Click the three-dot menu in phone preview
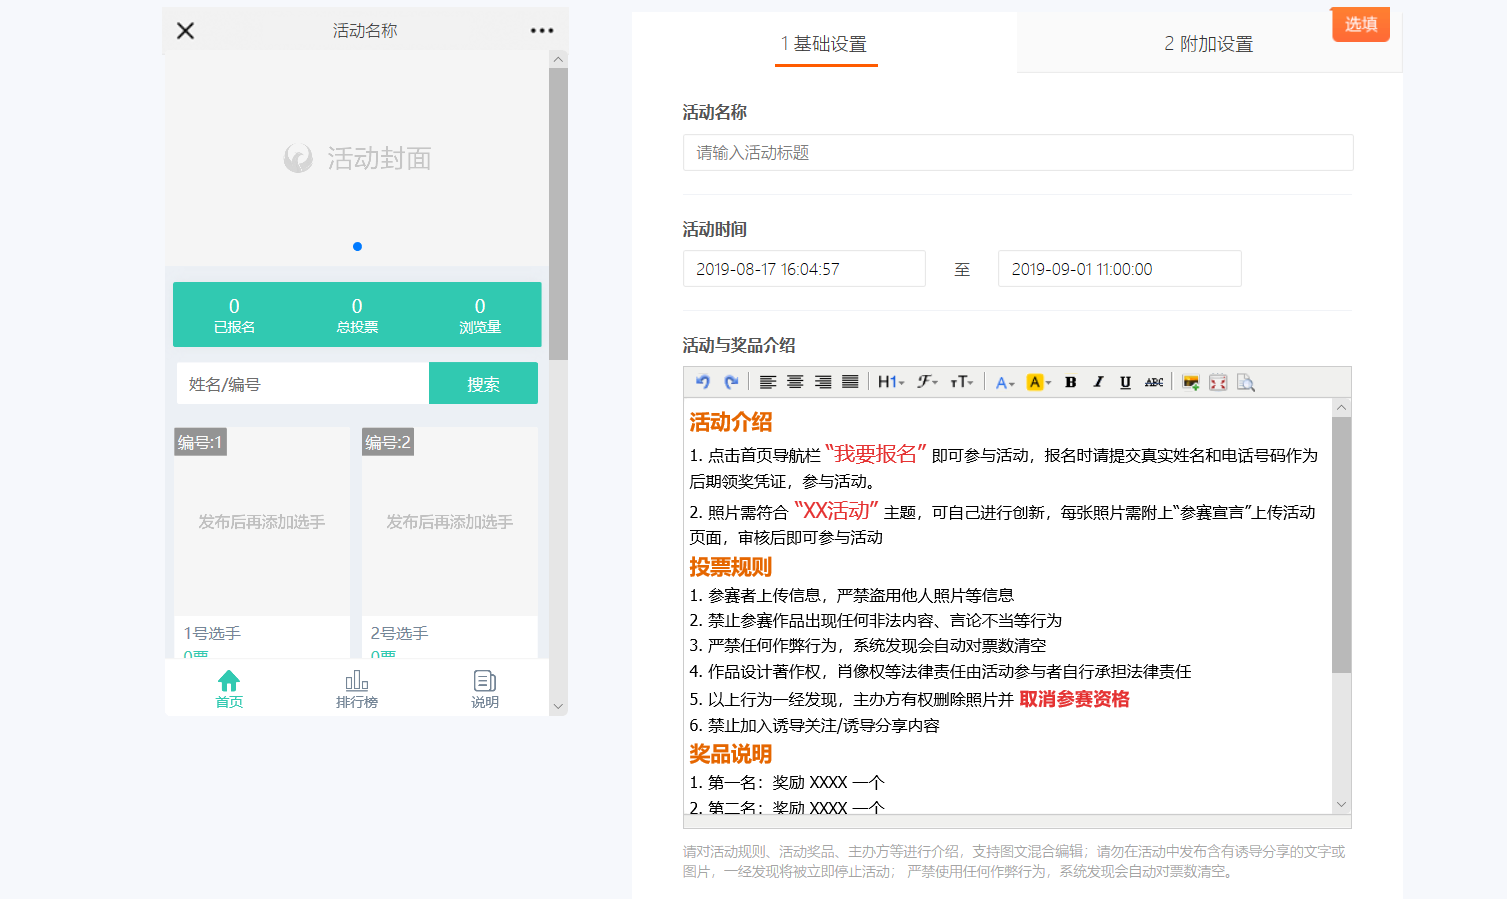1507x899 pixels. [542, 31]
